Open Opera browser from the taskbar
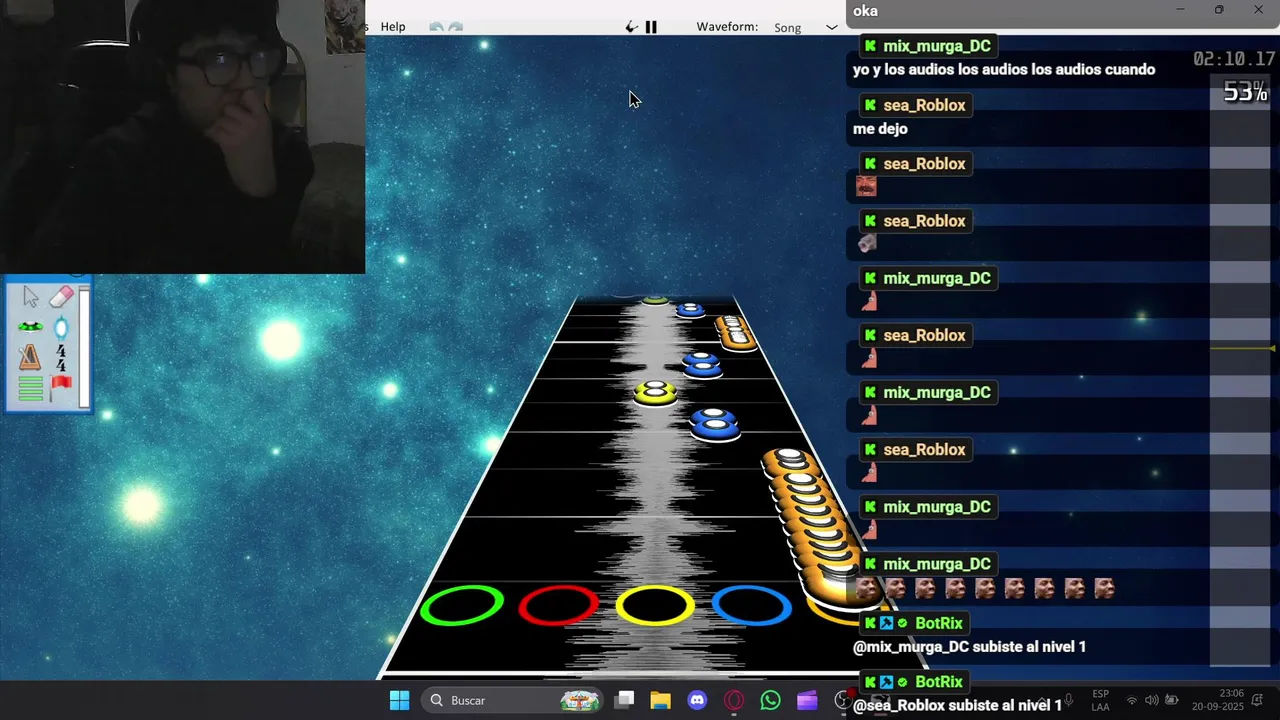1280x720 pixels. coord(734,700)
